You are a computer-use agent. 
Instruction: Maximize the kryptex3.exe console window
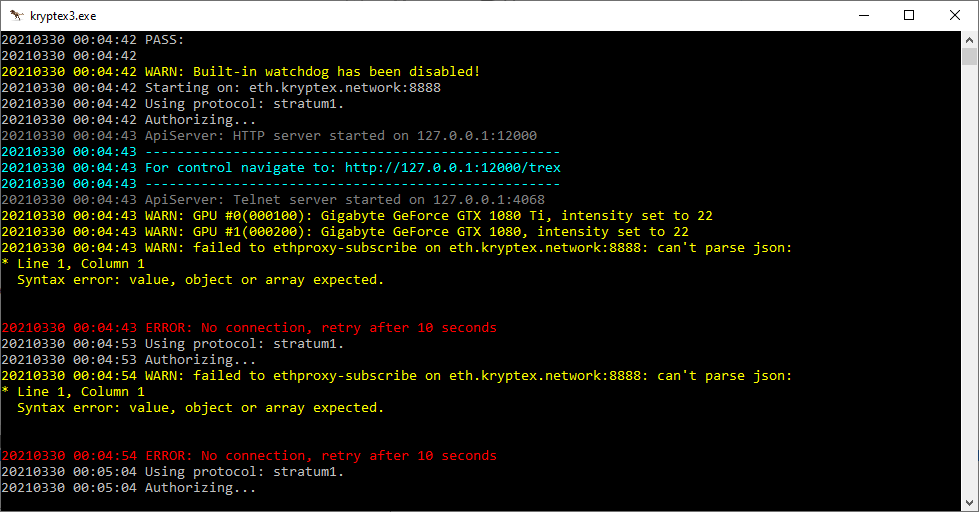coord(909,15)
